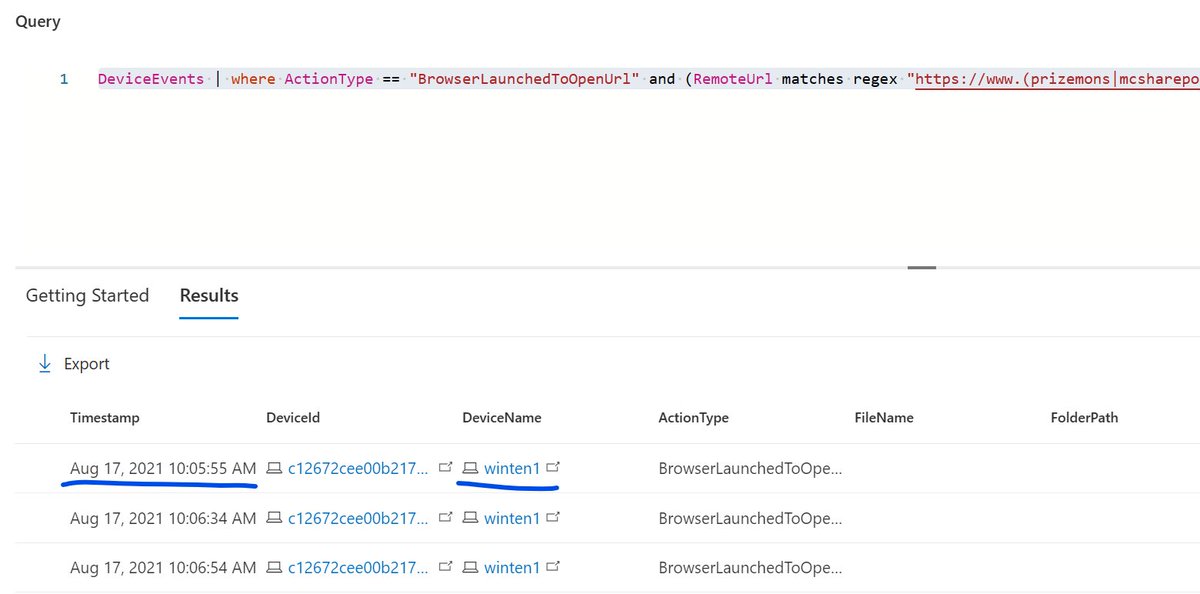Click the RemoteUrl keyword in the query
The height and width of the screenshot is (594, 1200).
733,78
